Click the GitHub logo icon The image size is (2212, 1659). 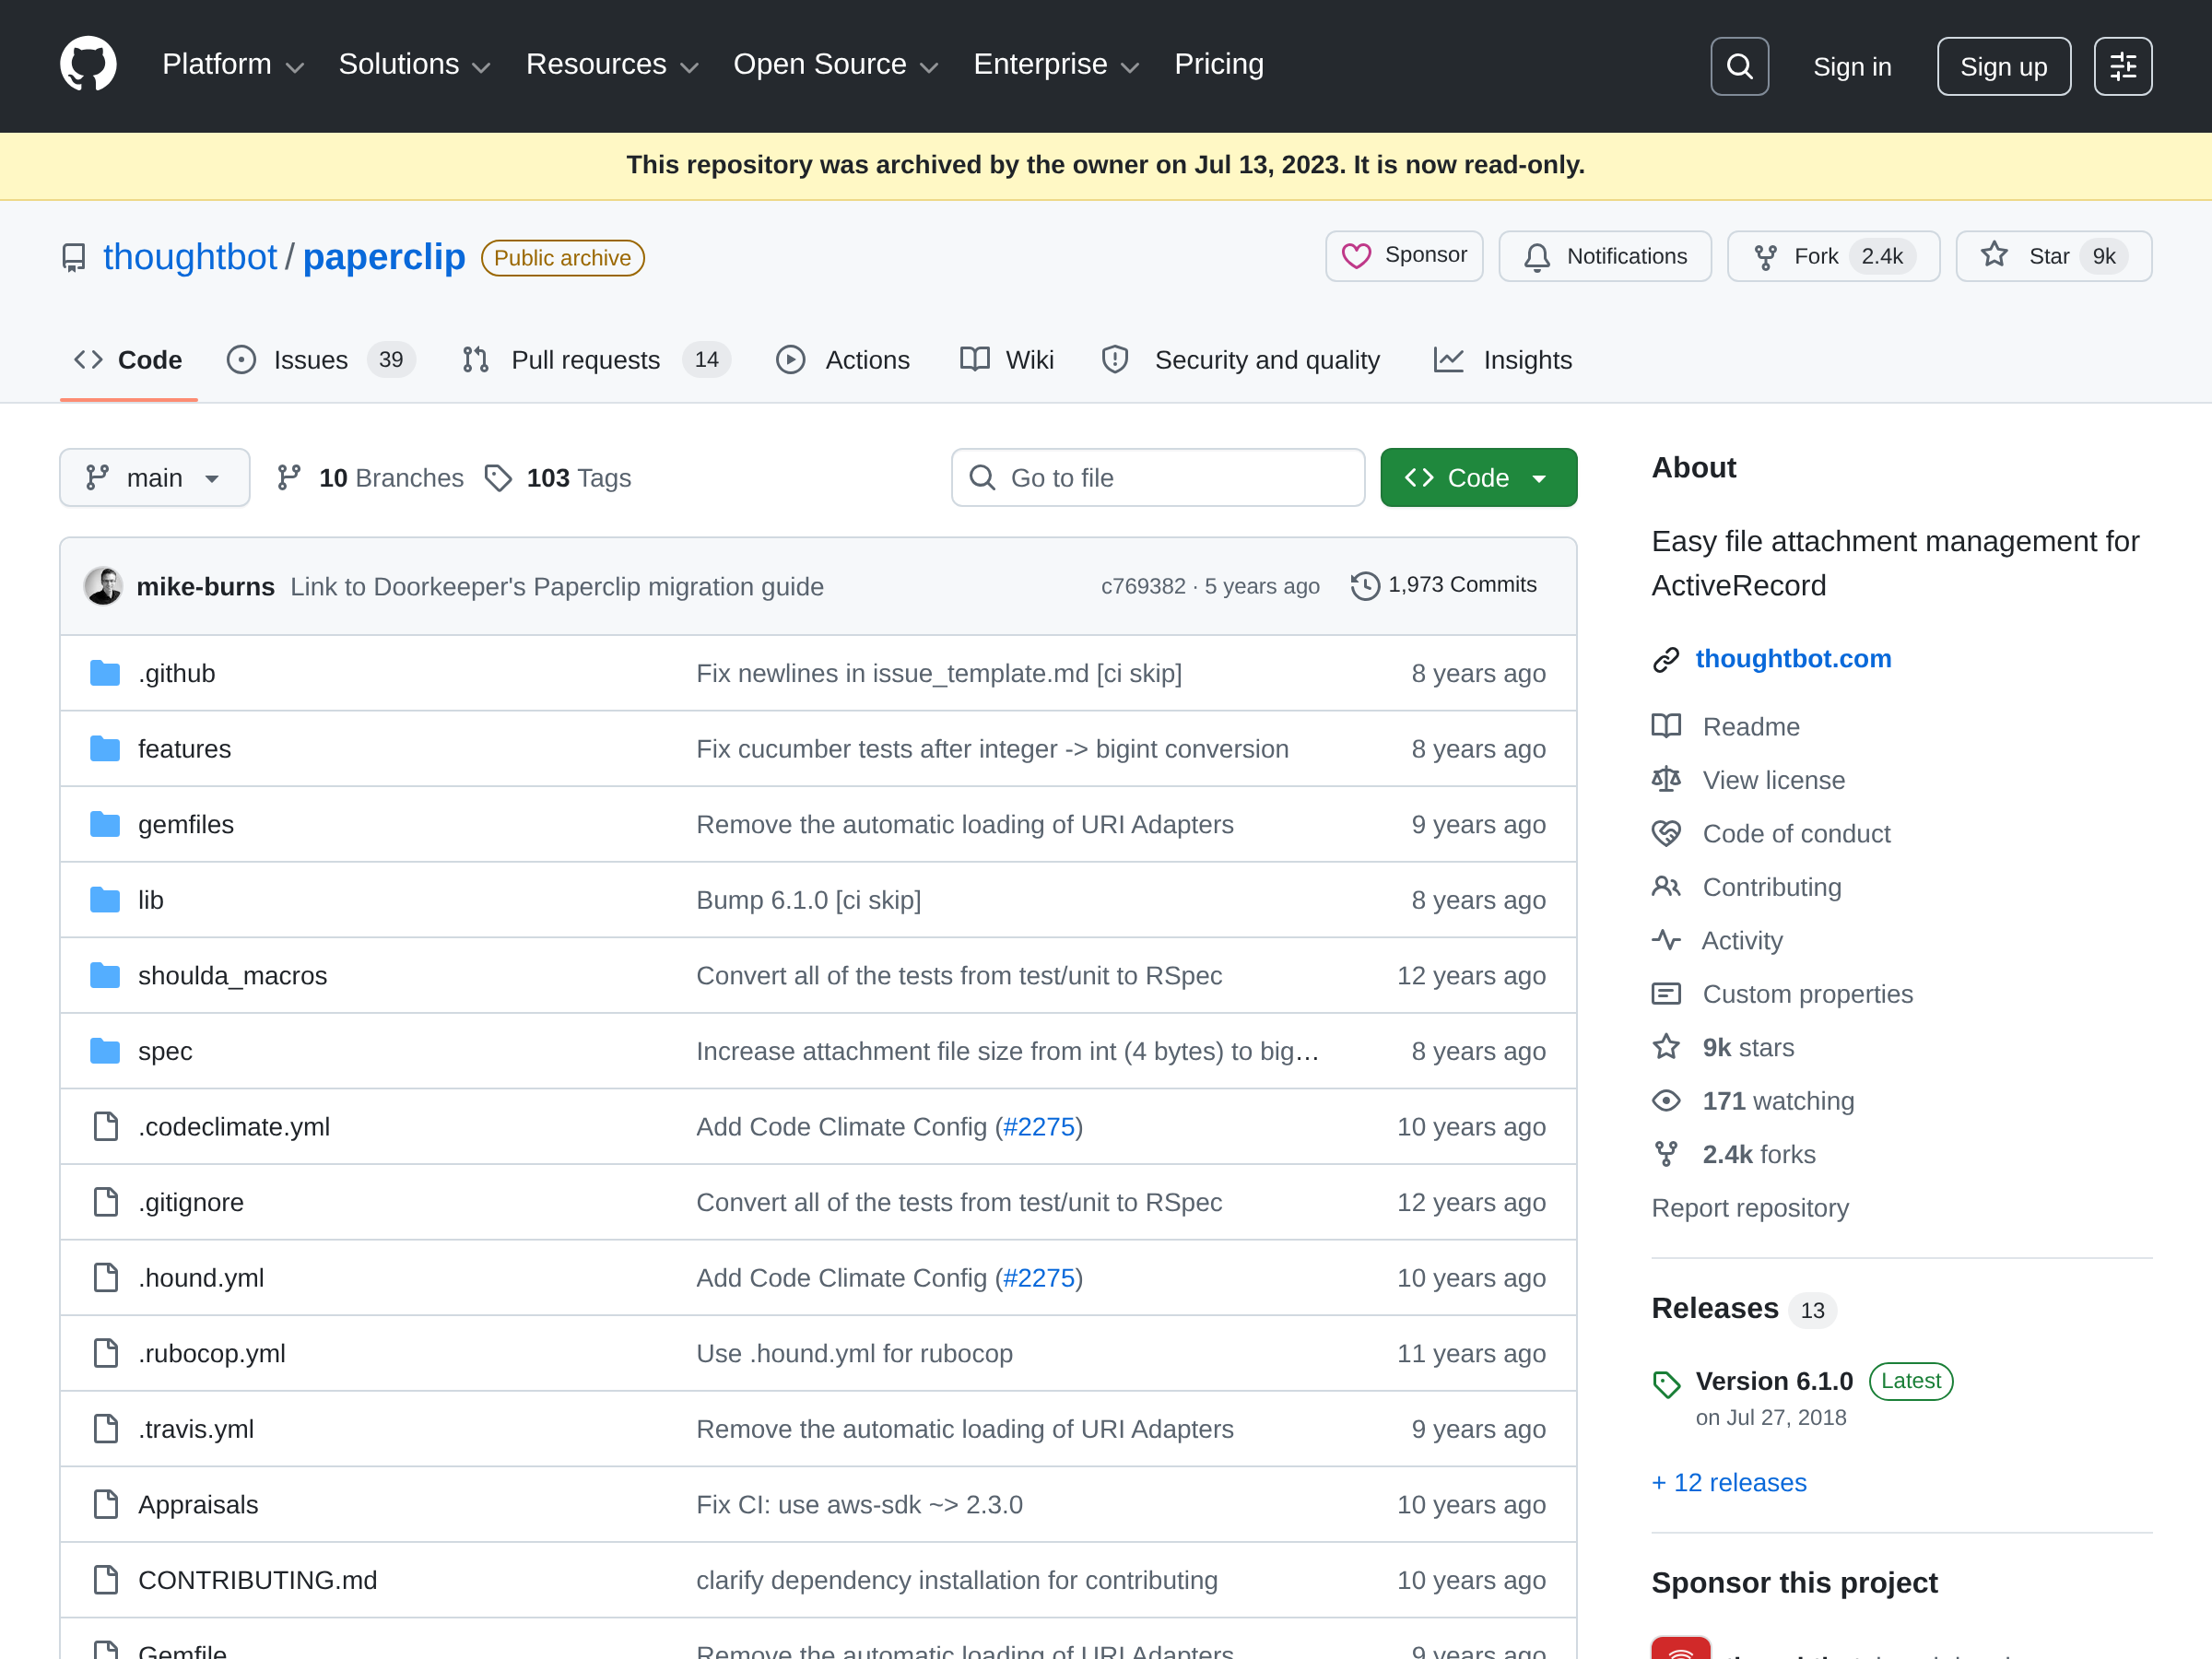click(88, 65)
